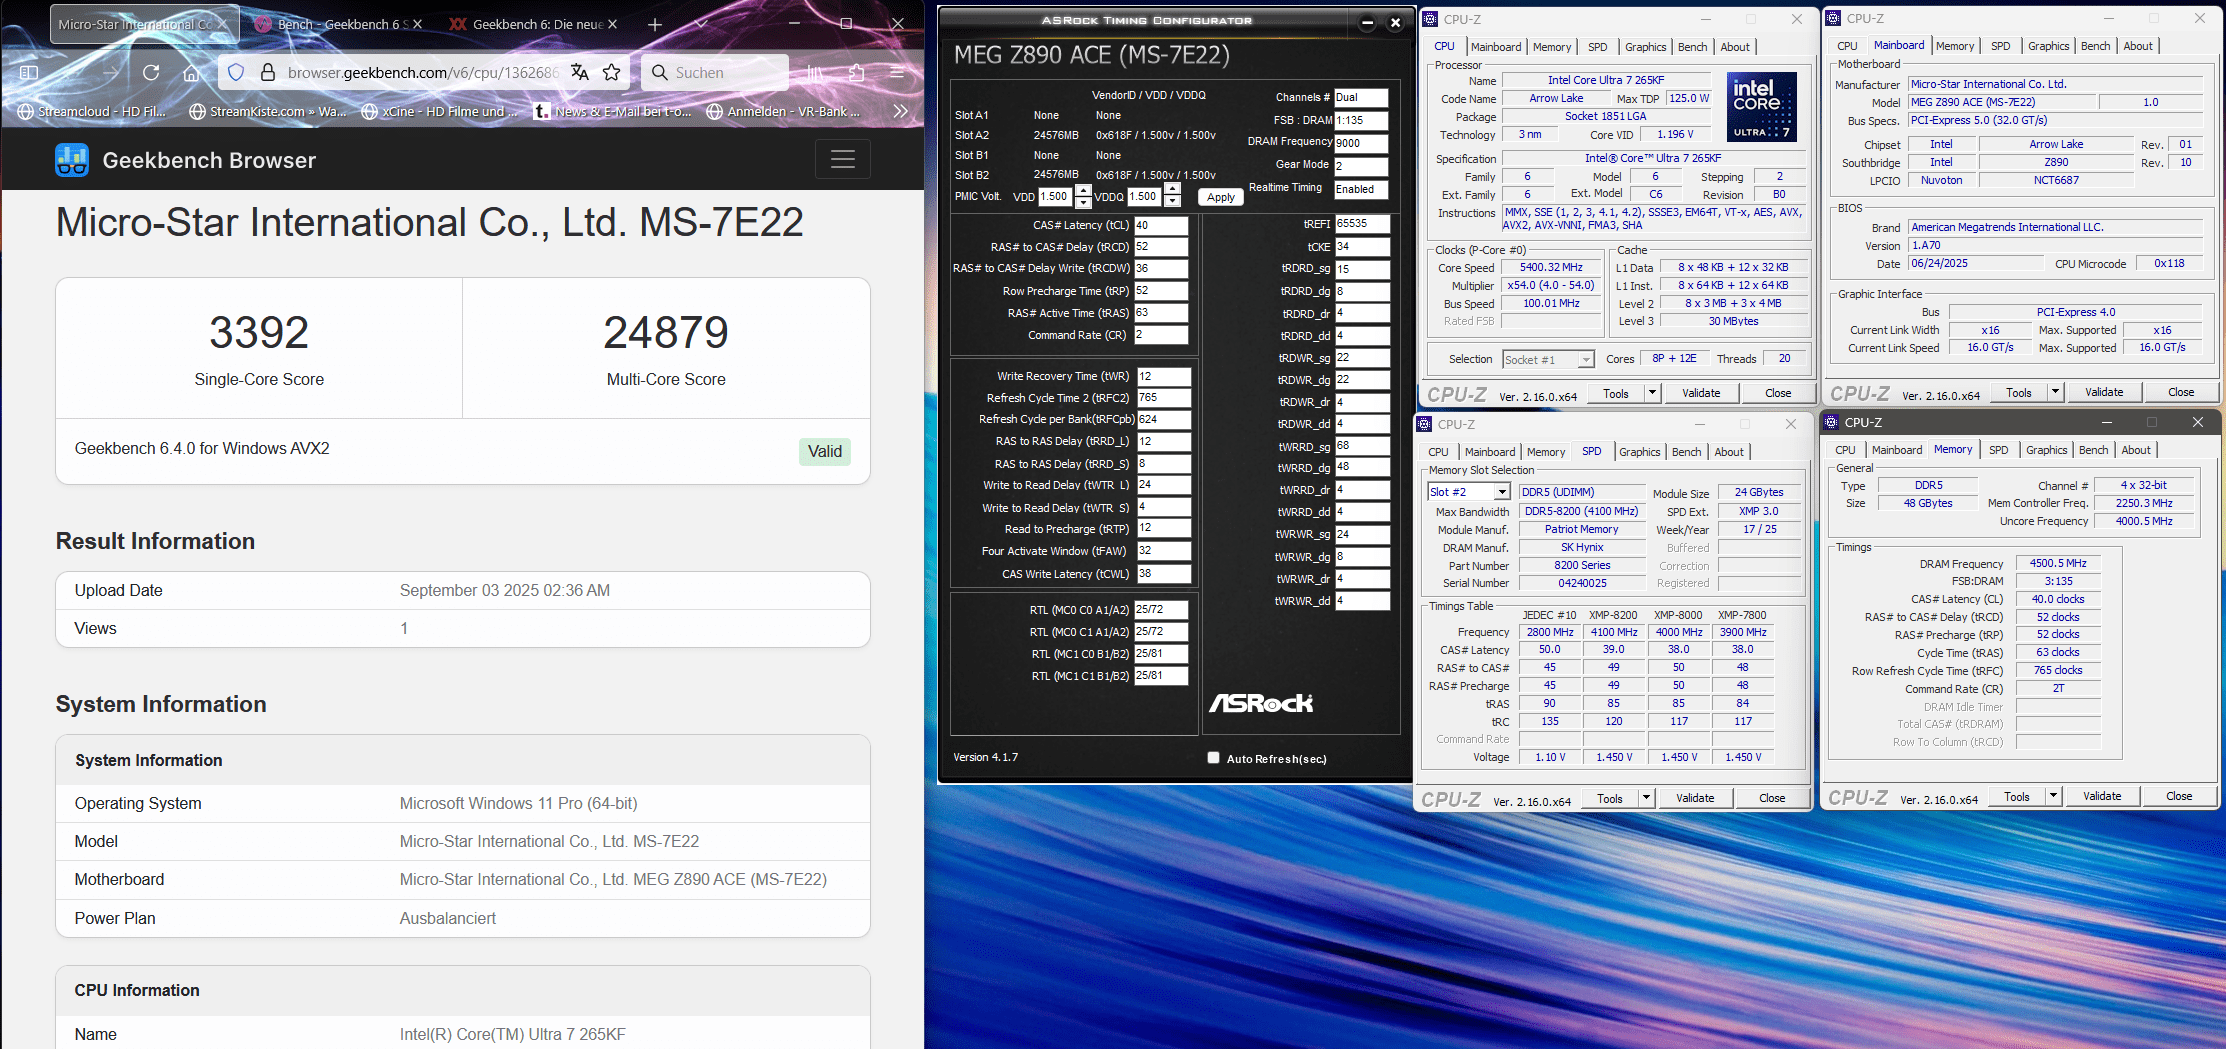Open the Firefox library icon
This screenshot has height=1049, width=2226.
point(816,73)
